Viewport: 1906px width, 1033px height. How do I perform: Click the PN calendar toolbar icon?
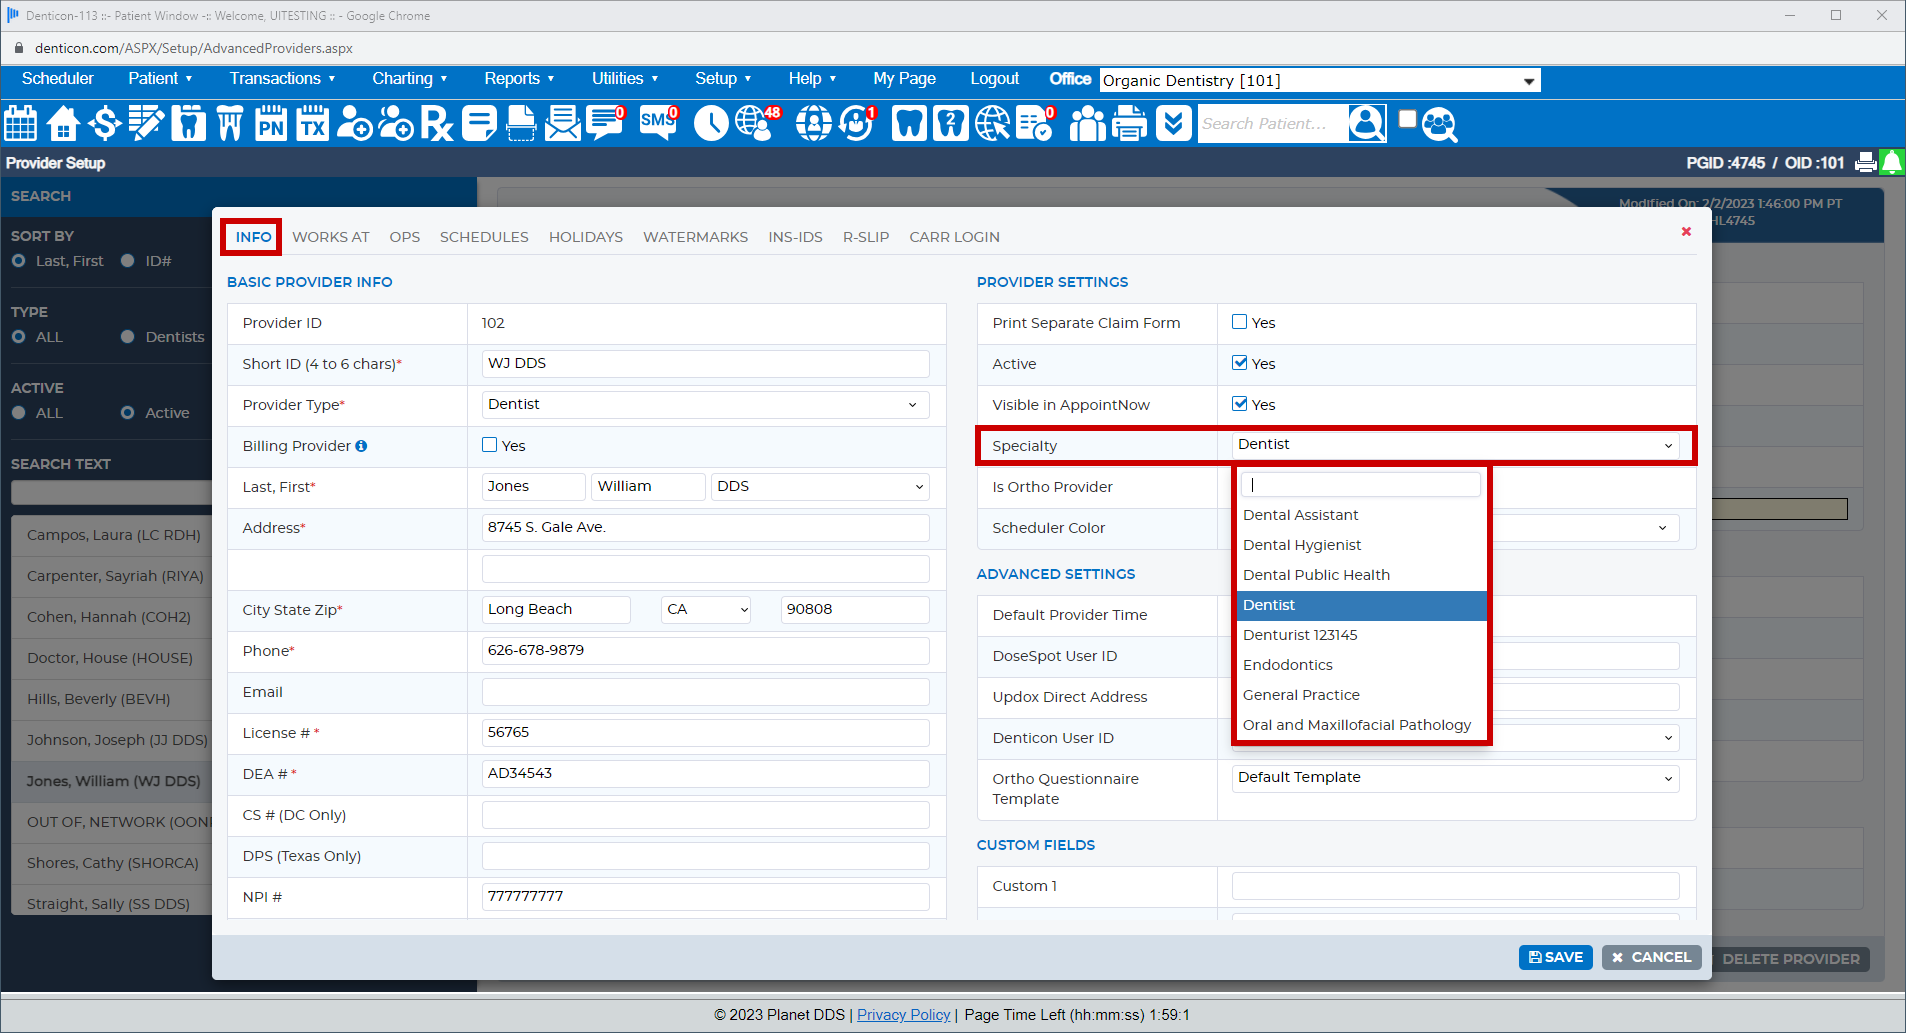pos(271,123)
